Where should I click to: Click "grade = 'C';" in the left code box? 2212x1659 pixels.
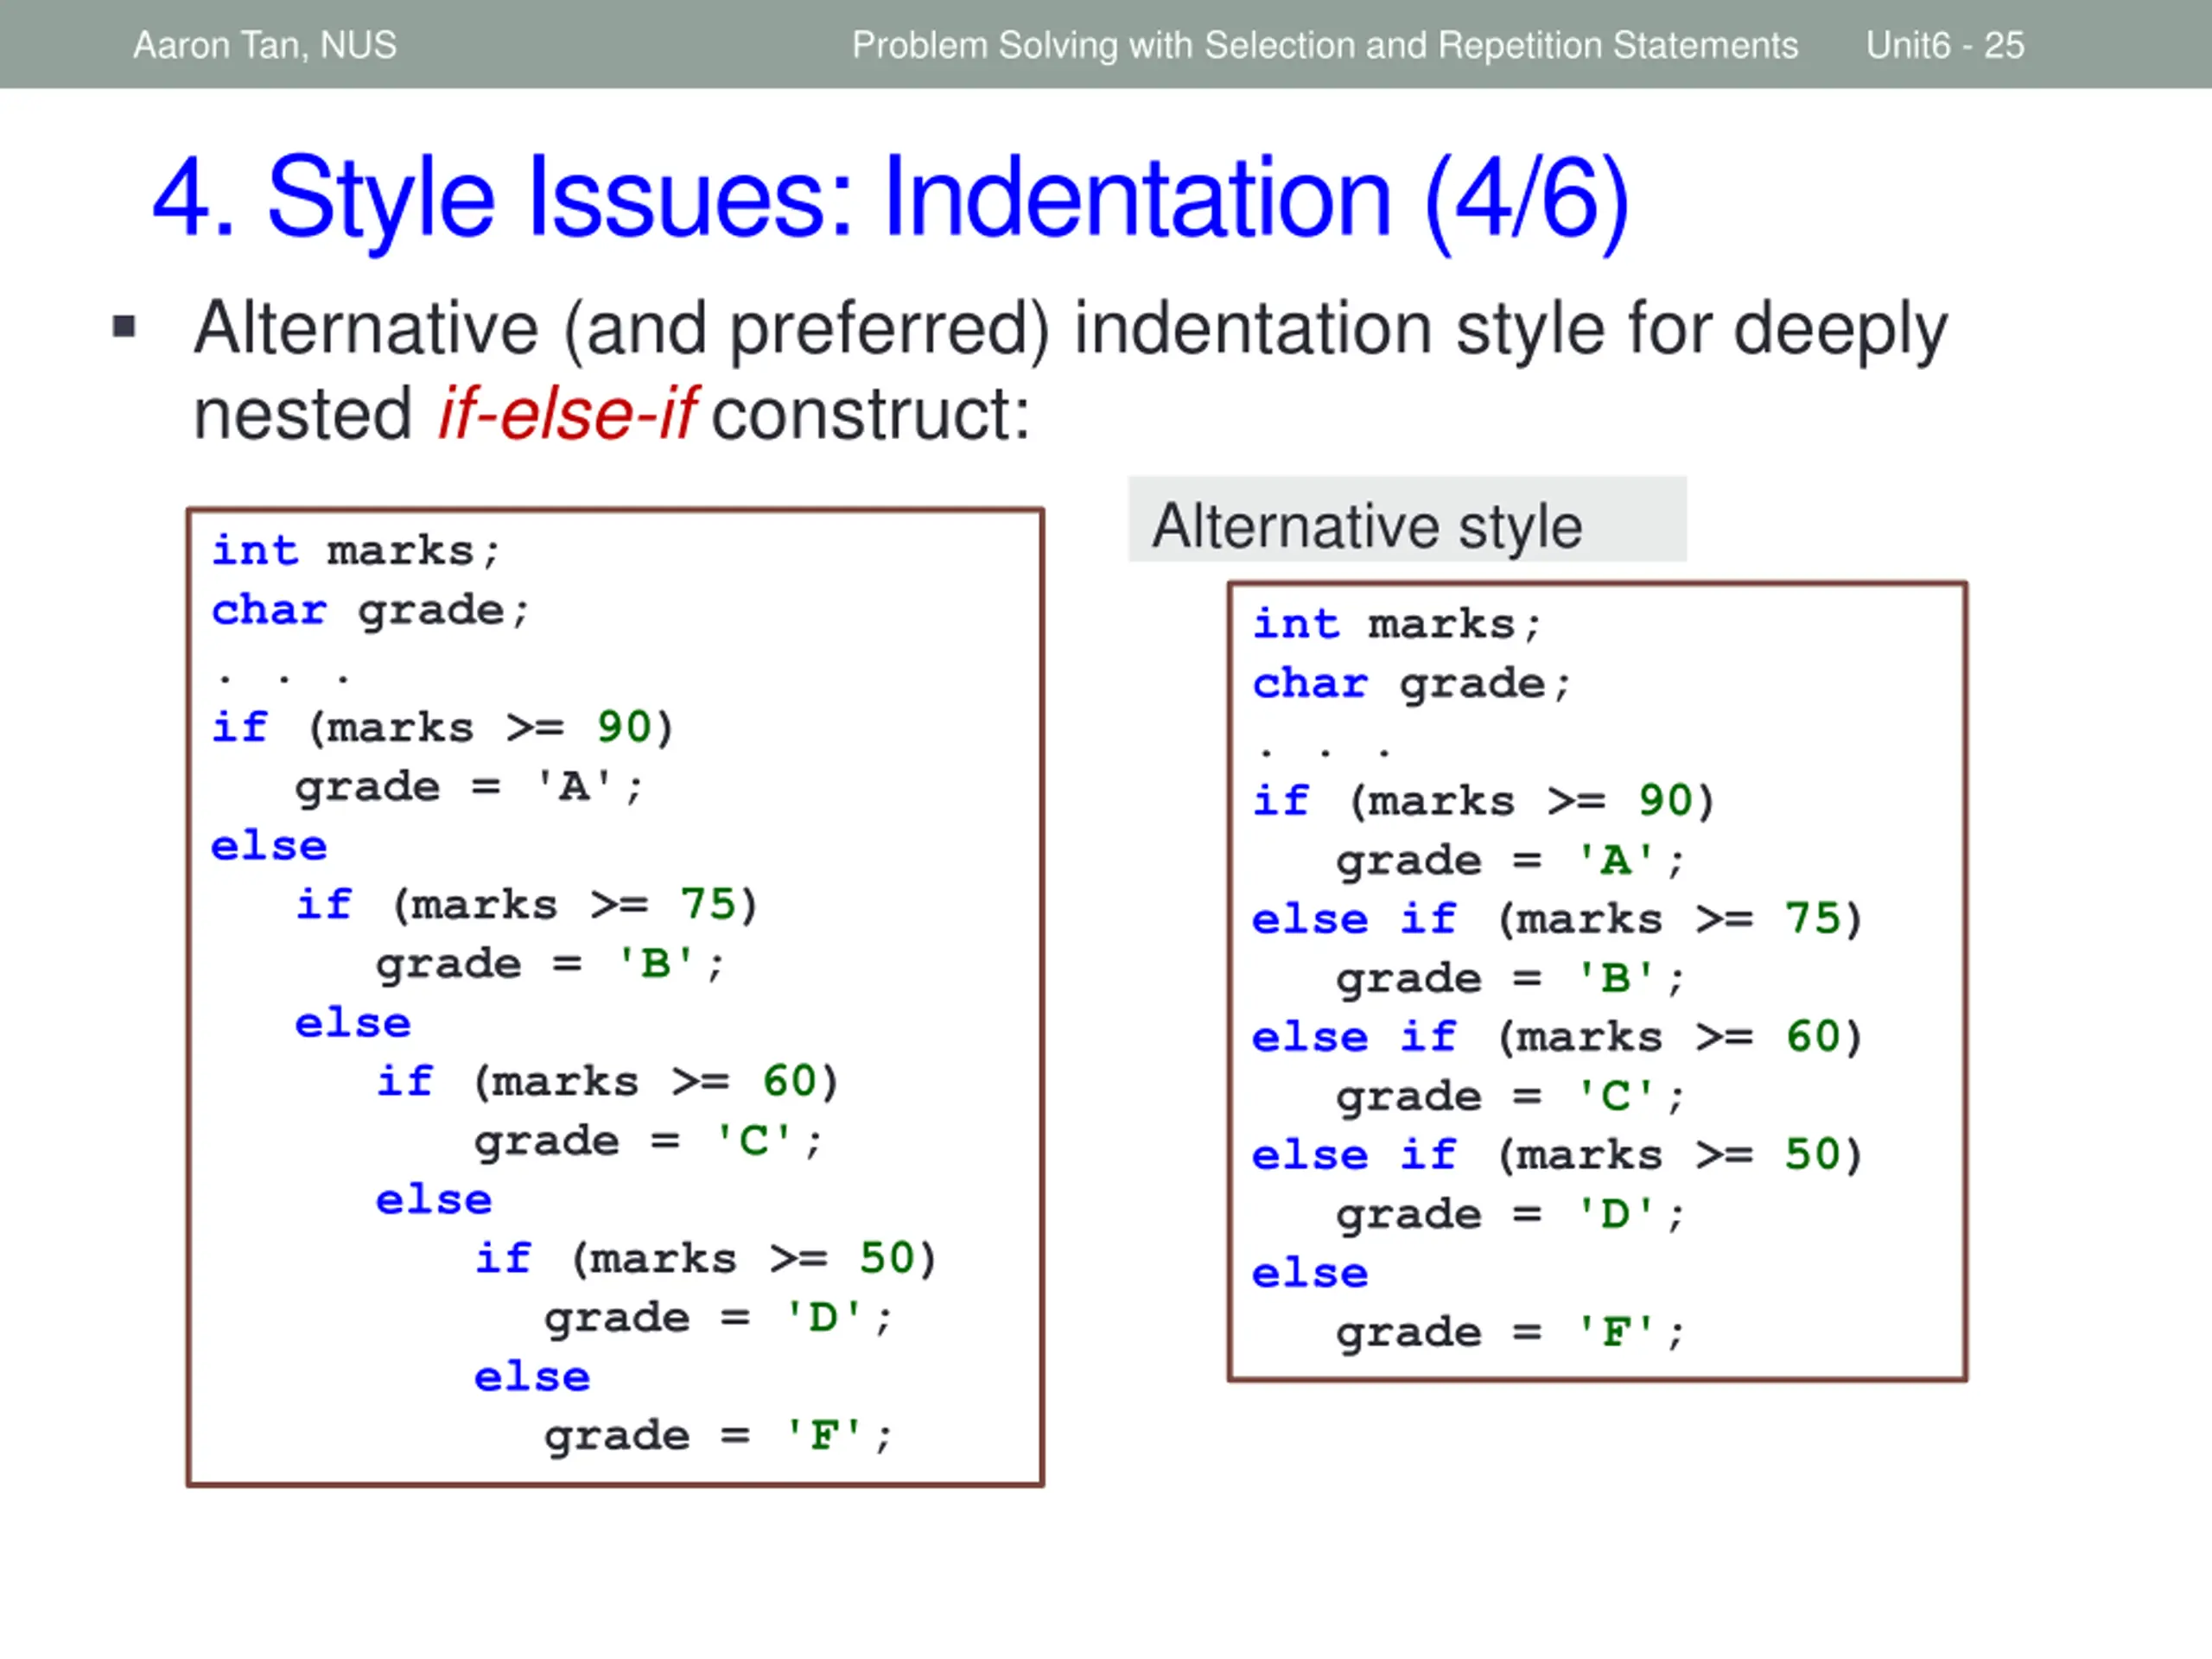[648, 1141]
